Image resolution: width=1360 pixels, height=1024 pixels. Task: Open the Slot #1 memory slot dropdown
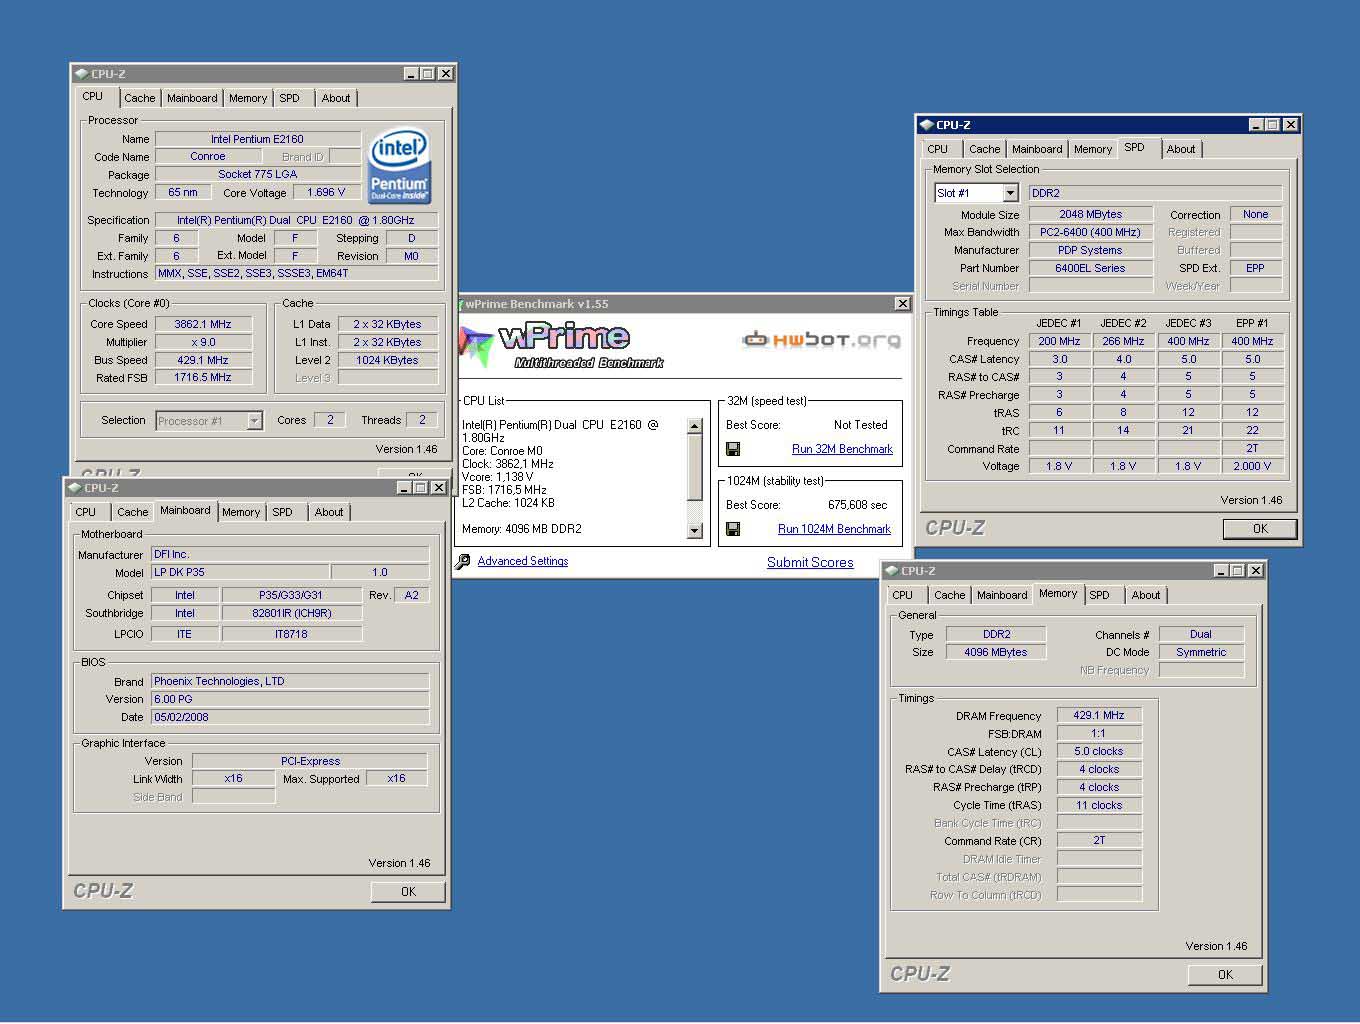point(1010,193)
